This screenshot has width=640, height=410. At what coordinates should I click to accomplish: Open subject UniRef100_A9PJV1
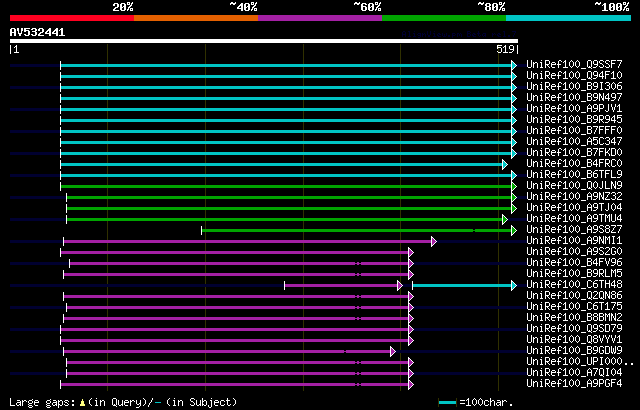coord(574,109)
